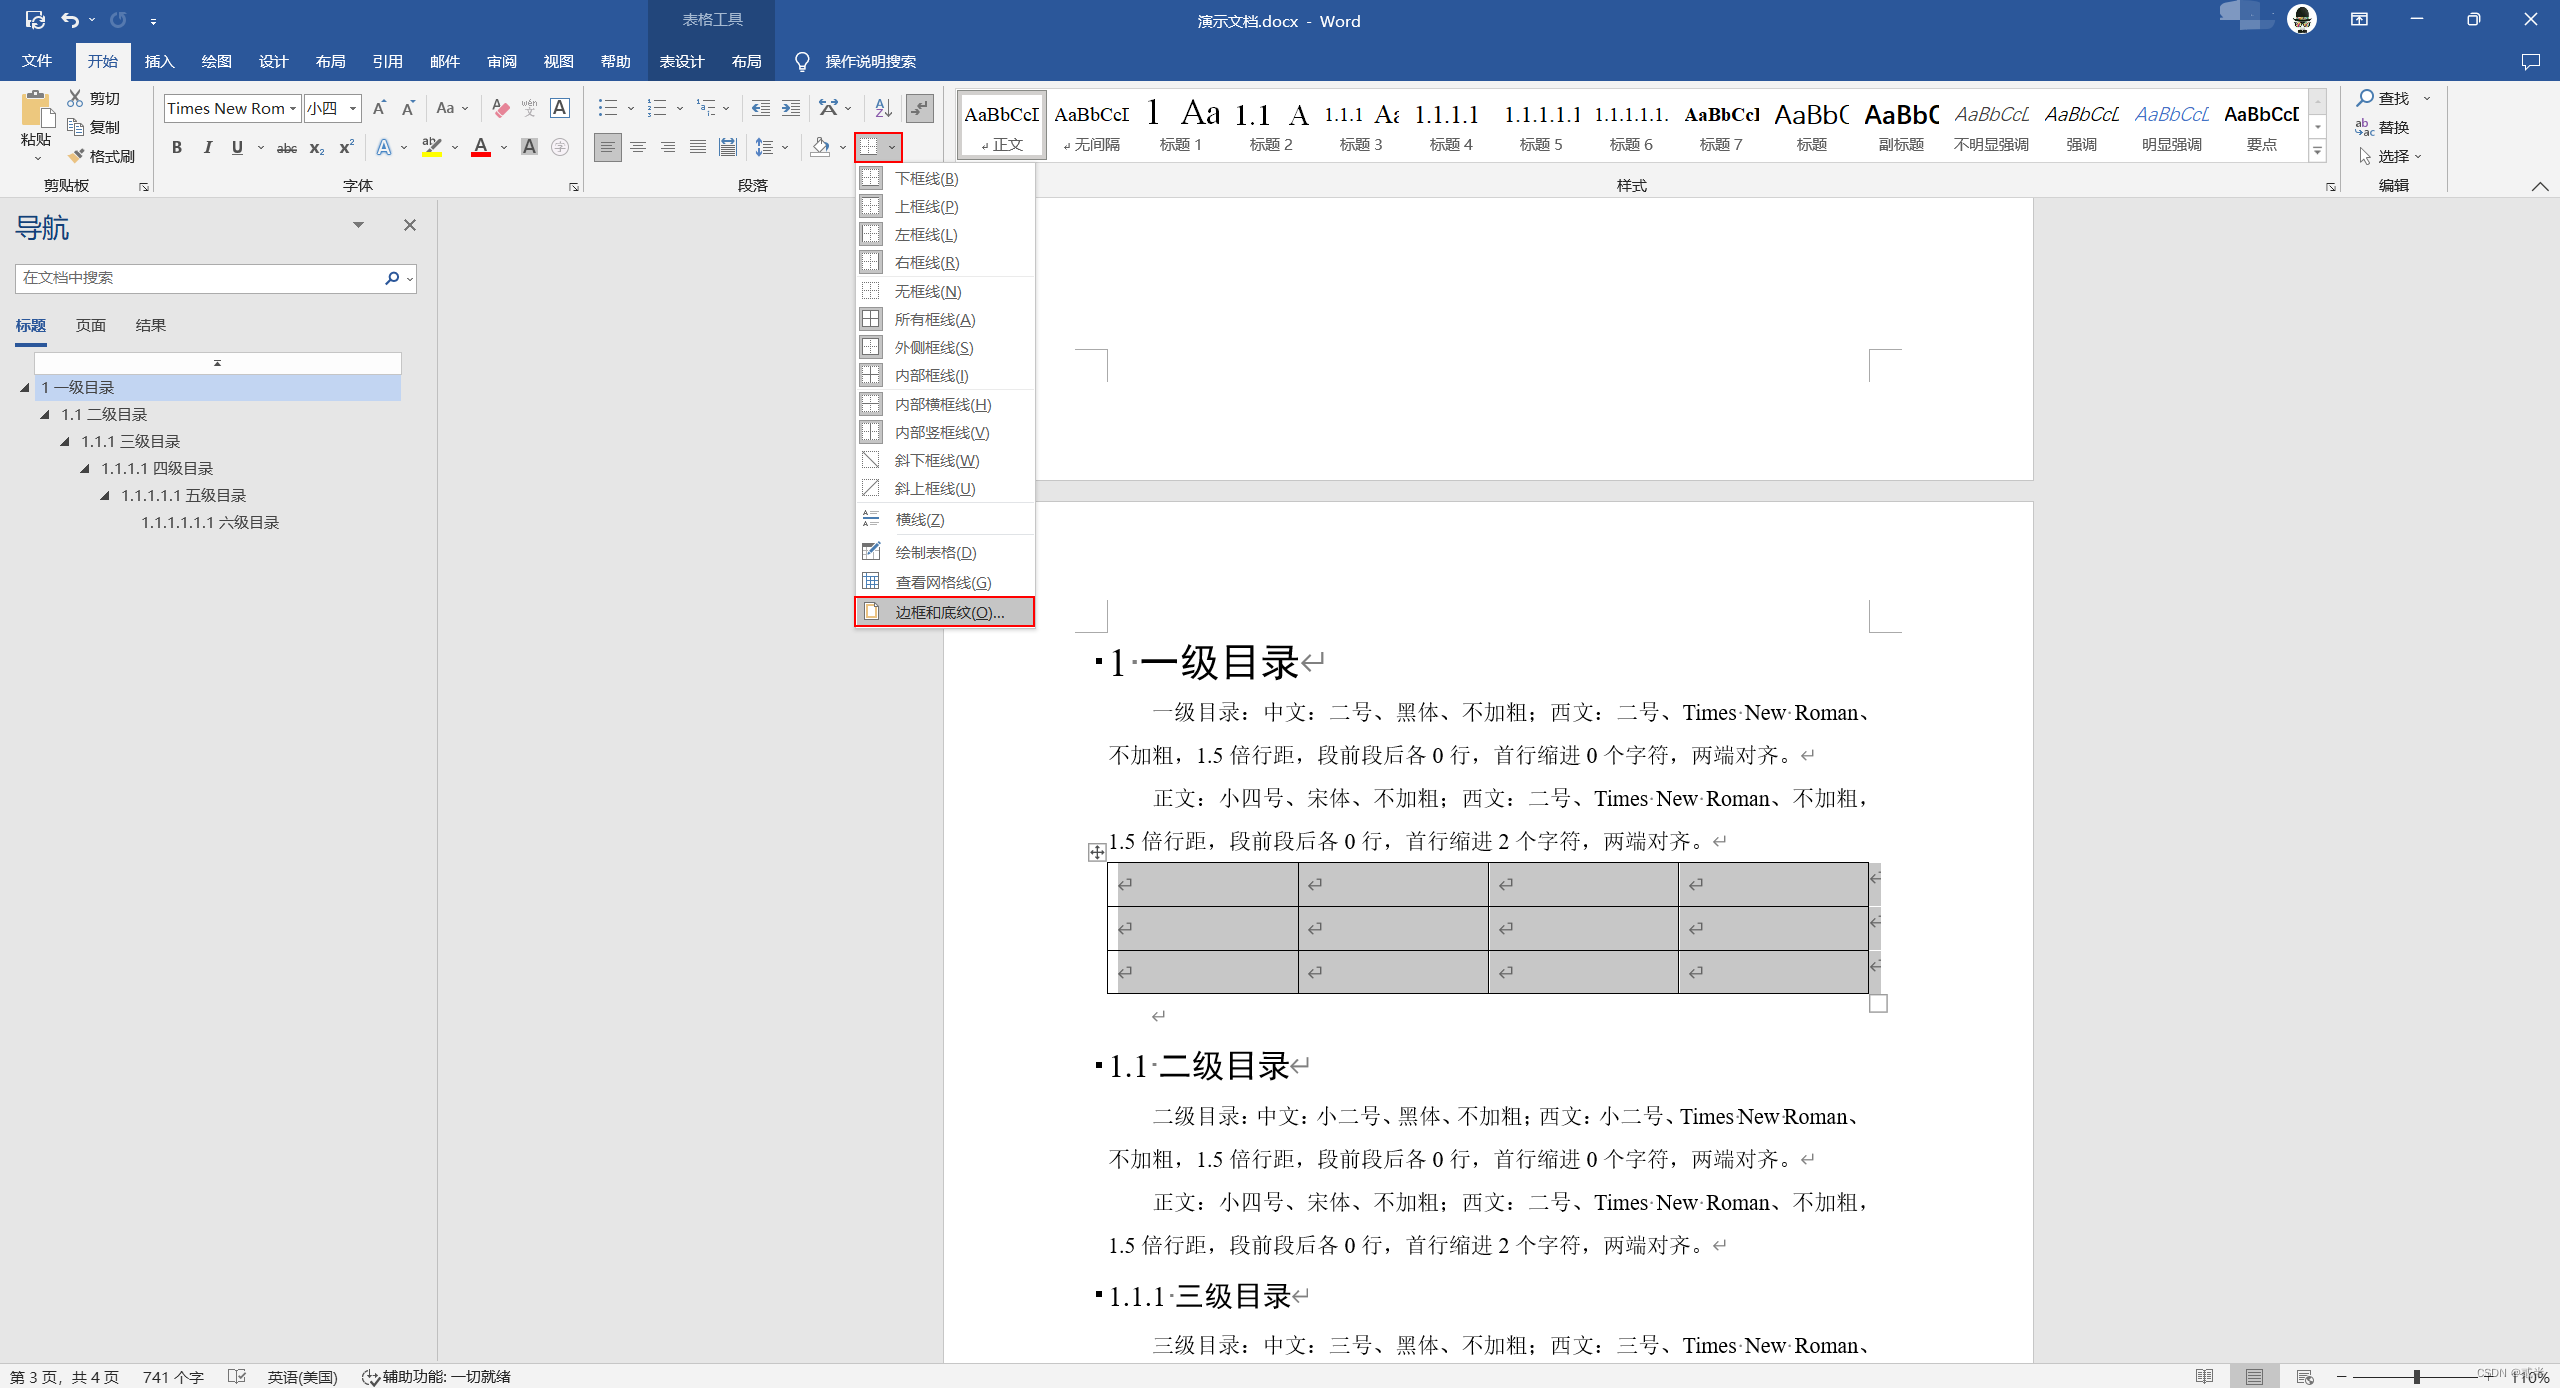Click the 替换 replace button
Image resolution: width=2560 pixels, height=1388 pixels.
[x=2384, y=127]
